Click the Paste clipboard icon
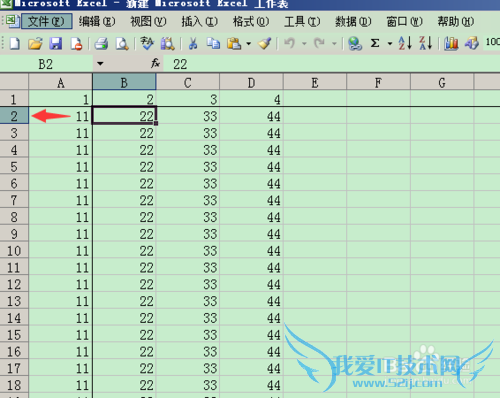This screenshot has width=500, height=398. (234, 43)
